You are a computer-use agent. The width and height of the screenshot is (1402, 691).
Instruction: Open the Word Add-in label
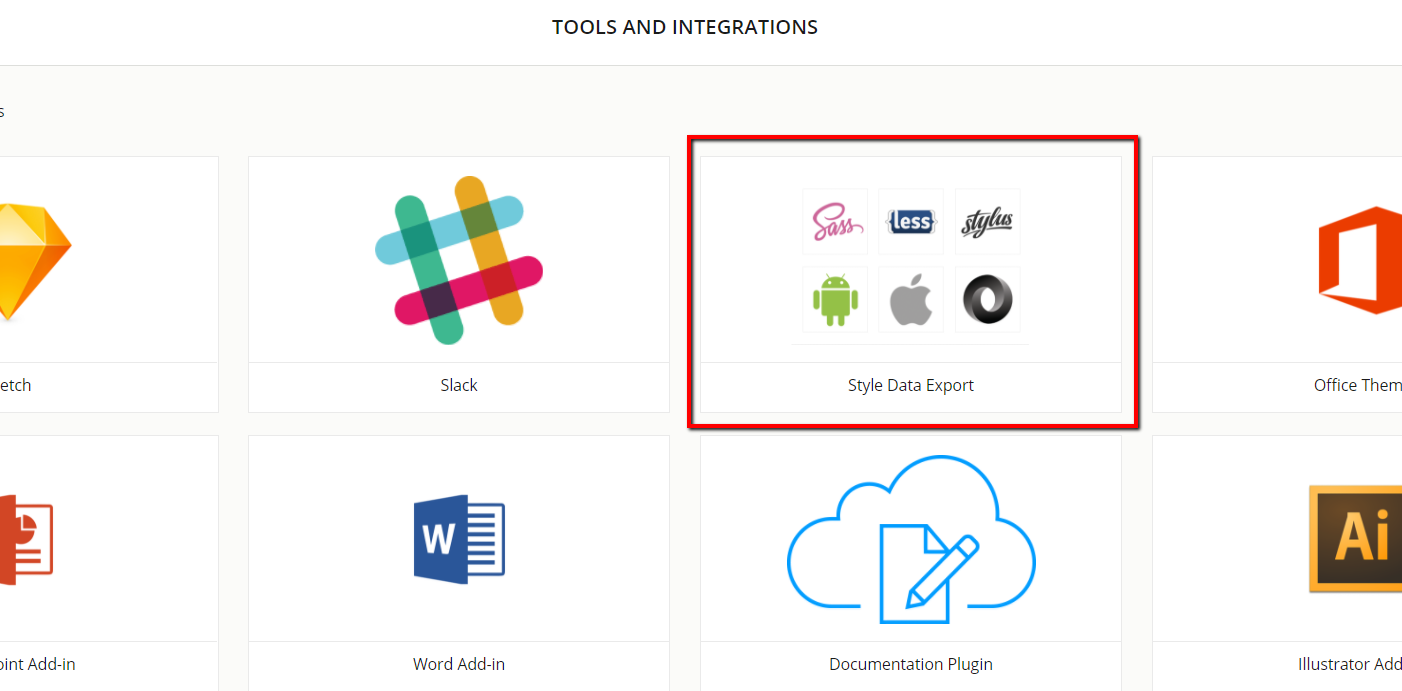coord(459,664)
